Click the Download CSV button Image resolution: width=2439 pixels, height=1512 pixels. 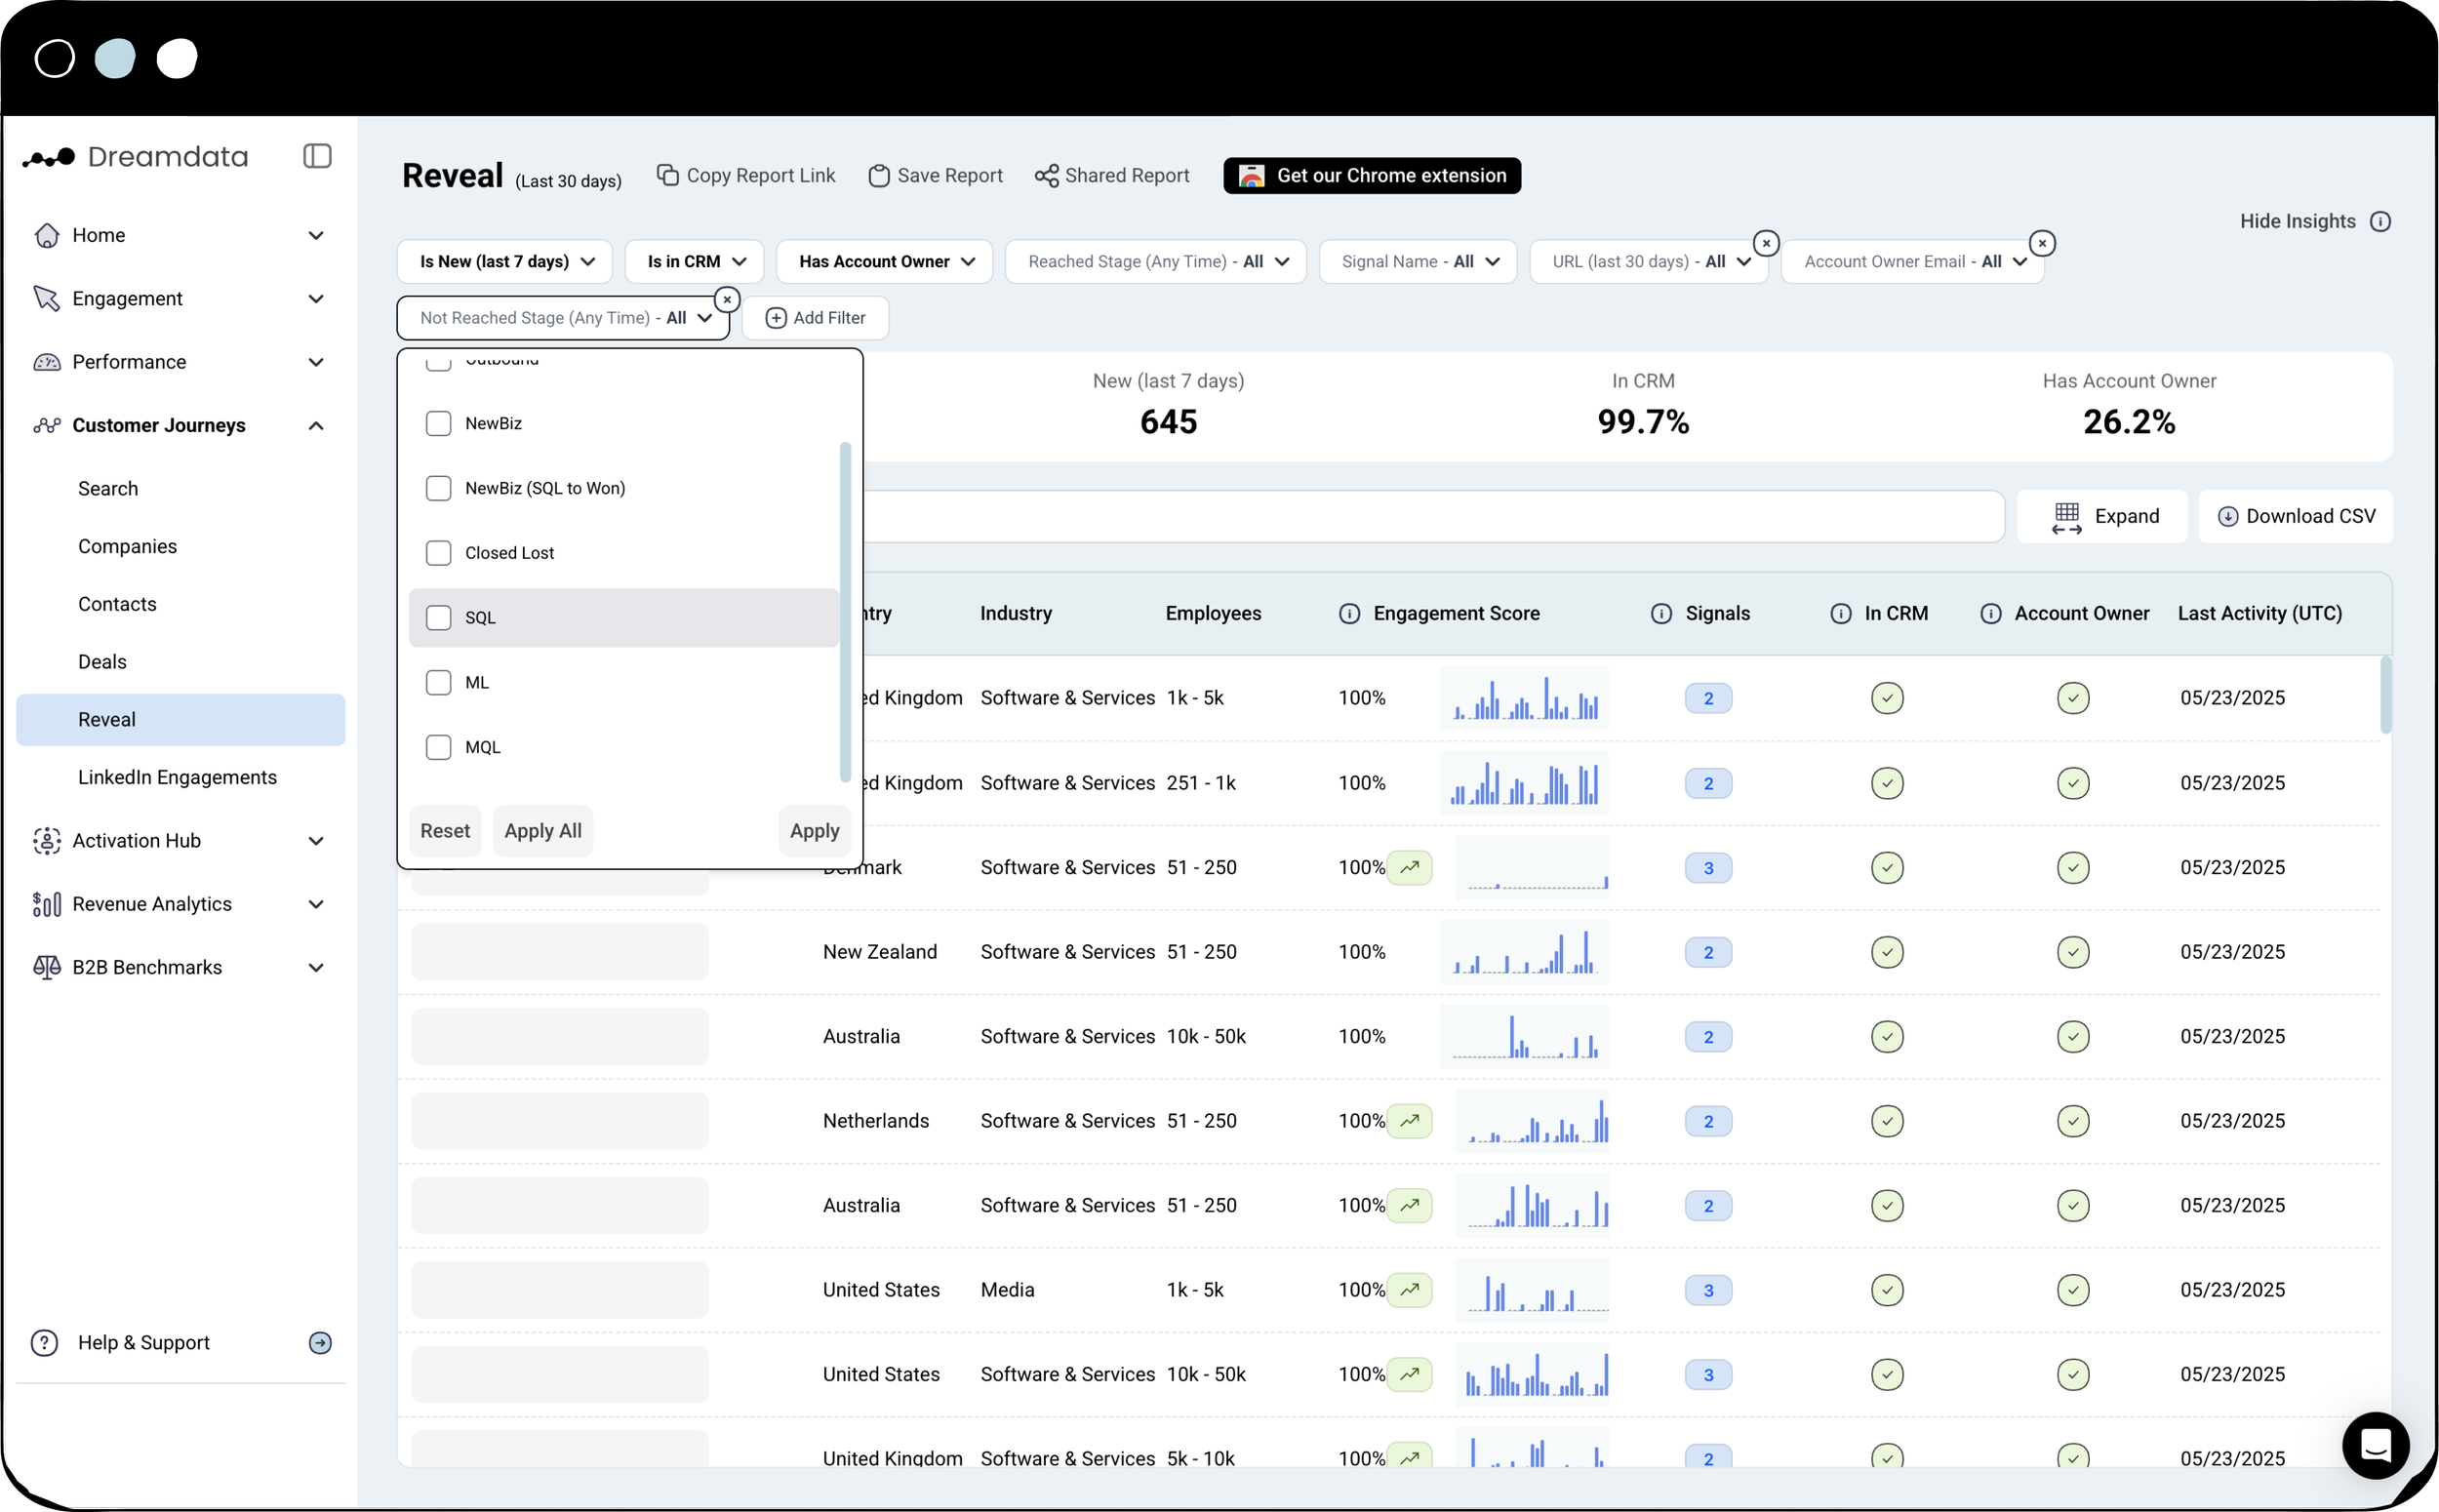tap(2295, 516)
